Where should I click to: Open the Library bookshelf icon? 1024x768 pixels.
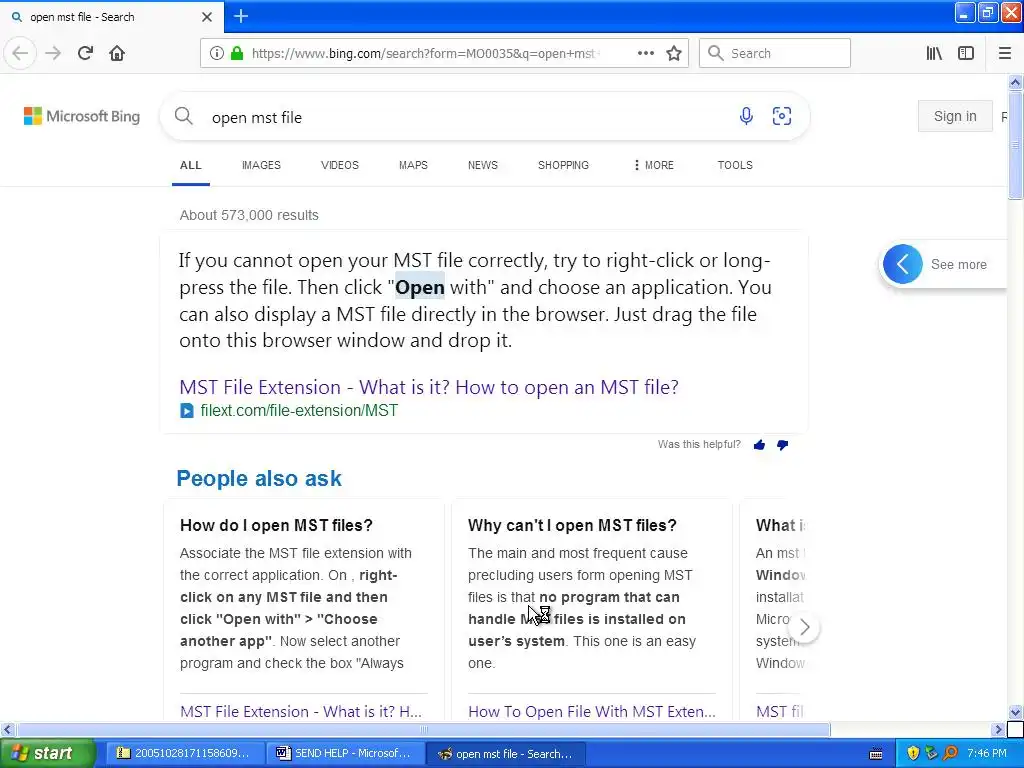pyautogui.click(x=934, y=53)
